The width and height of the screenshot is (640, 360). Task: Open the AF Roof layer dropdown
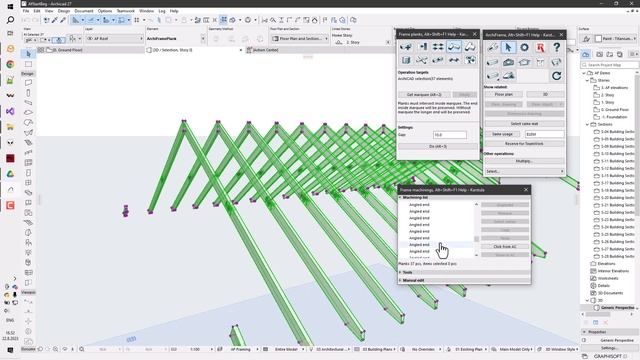click(115, 38)
